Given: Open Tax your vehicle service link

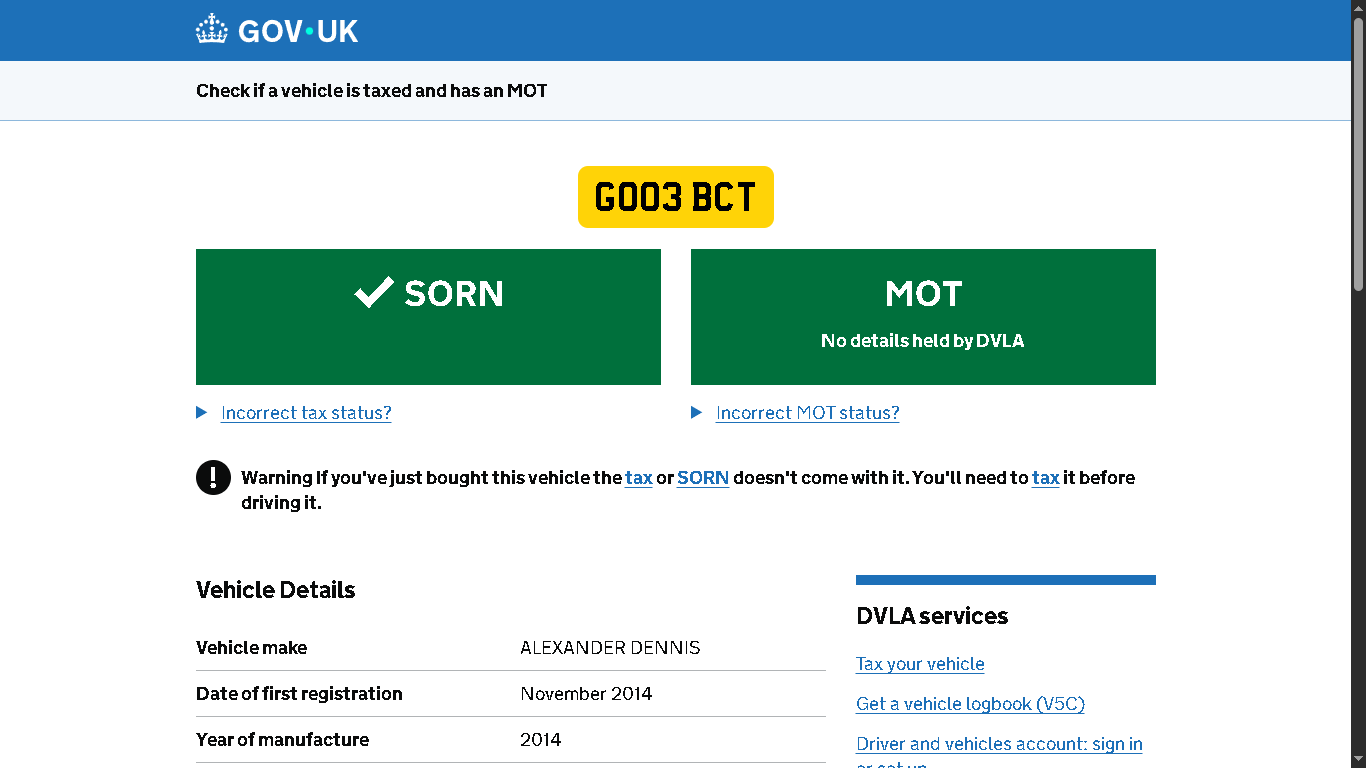Looking at the screenshot, I should 920,664.
